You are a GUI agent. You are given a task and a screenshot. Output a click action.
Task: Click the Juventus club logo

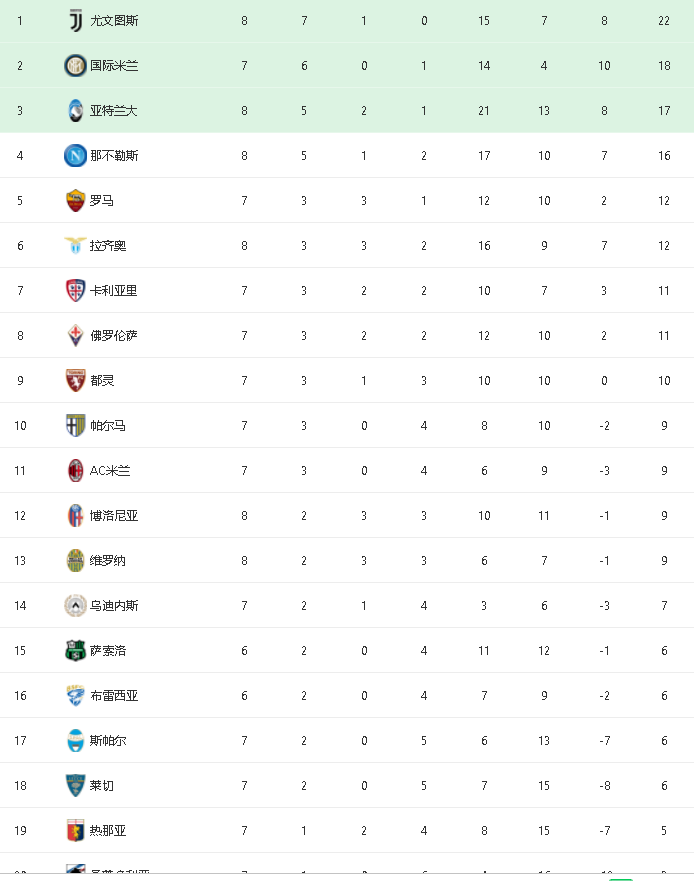pyautogui.click(x=75, y=21)
